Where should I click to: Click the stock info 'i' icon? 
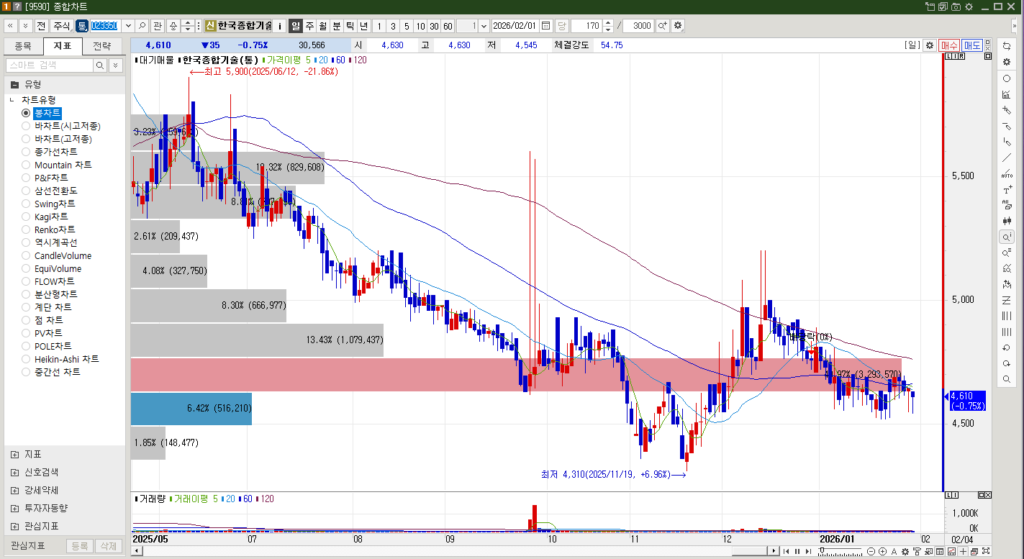click(x=280, y=25)
